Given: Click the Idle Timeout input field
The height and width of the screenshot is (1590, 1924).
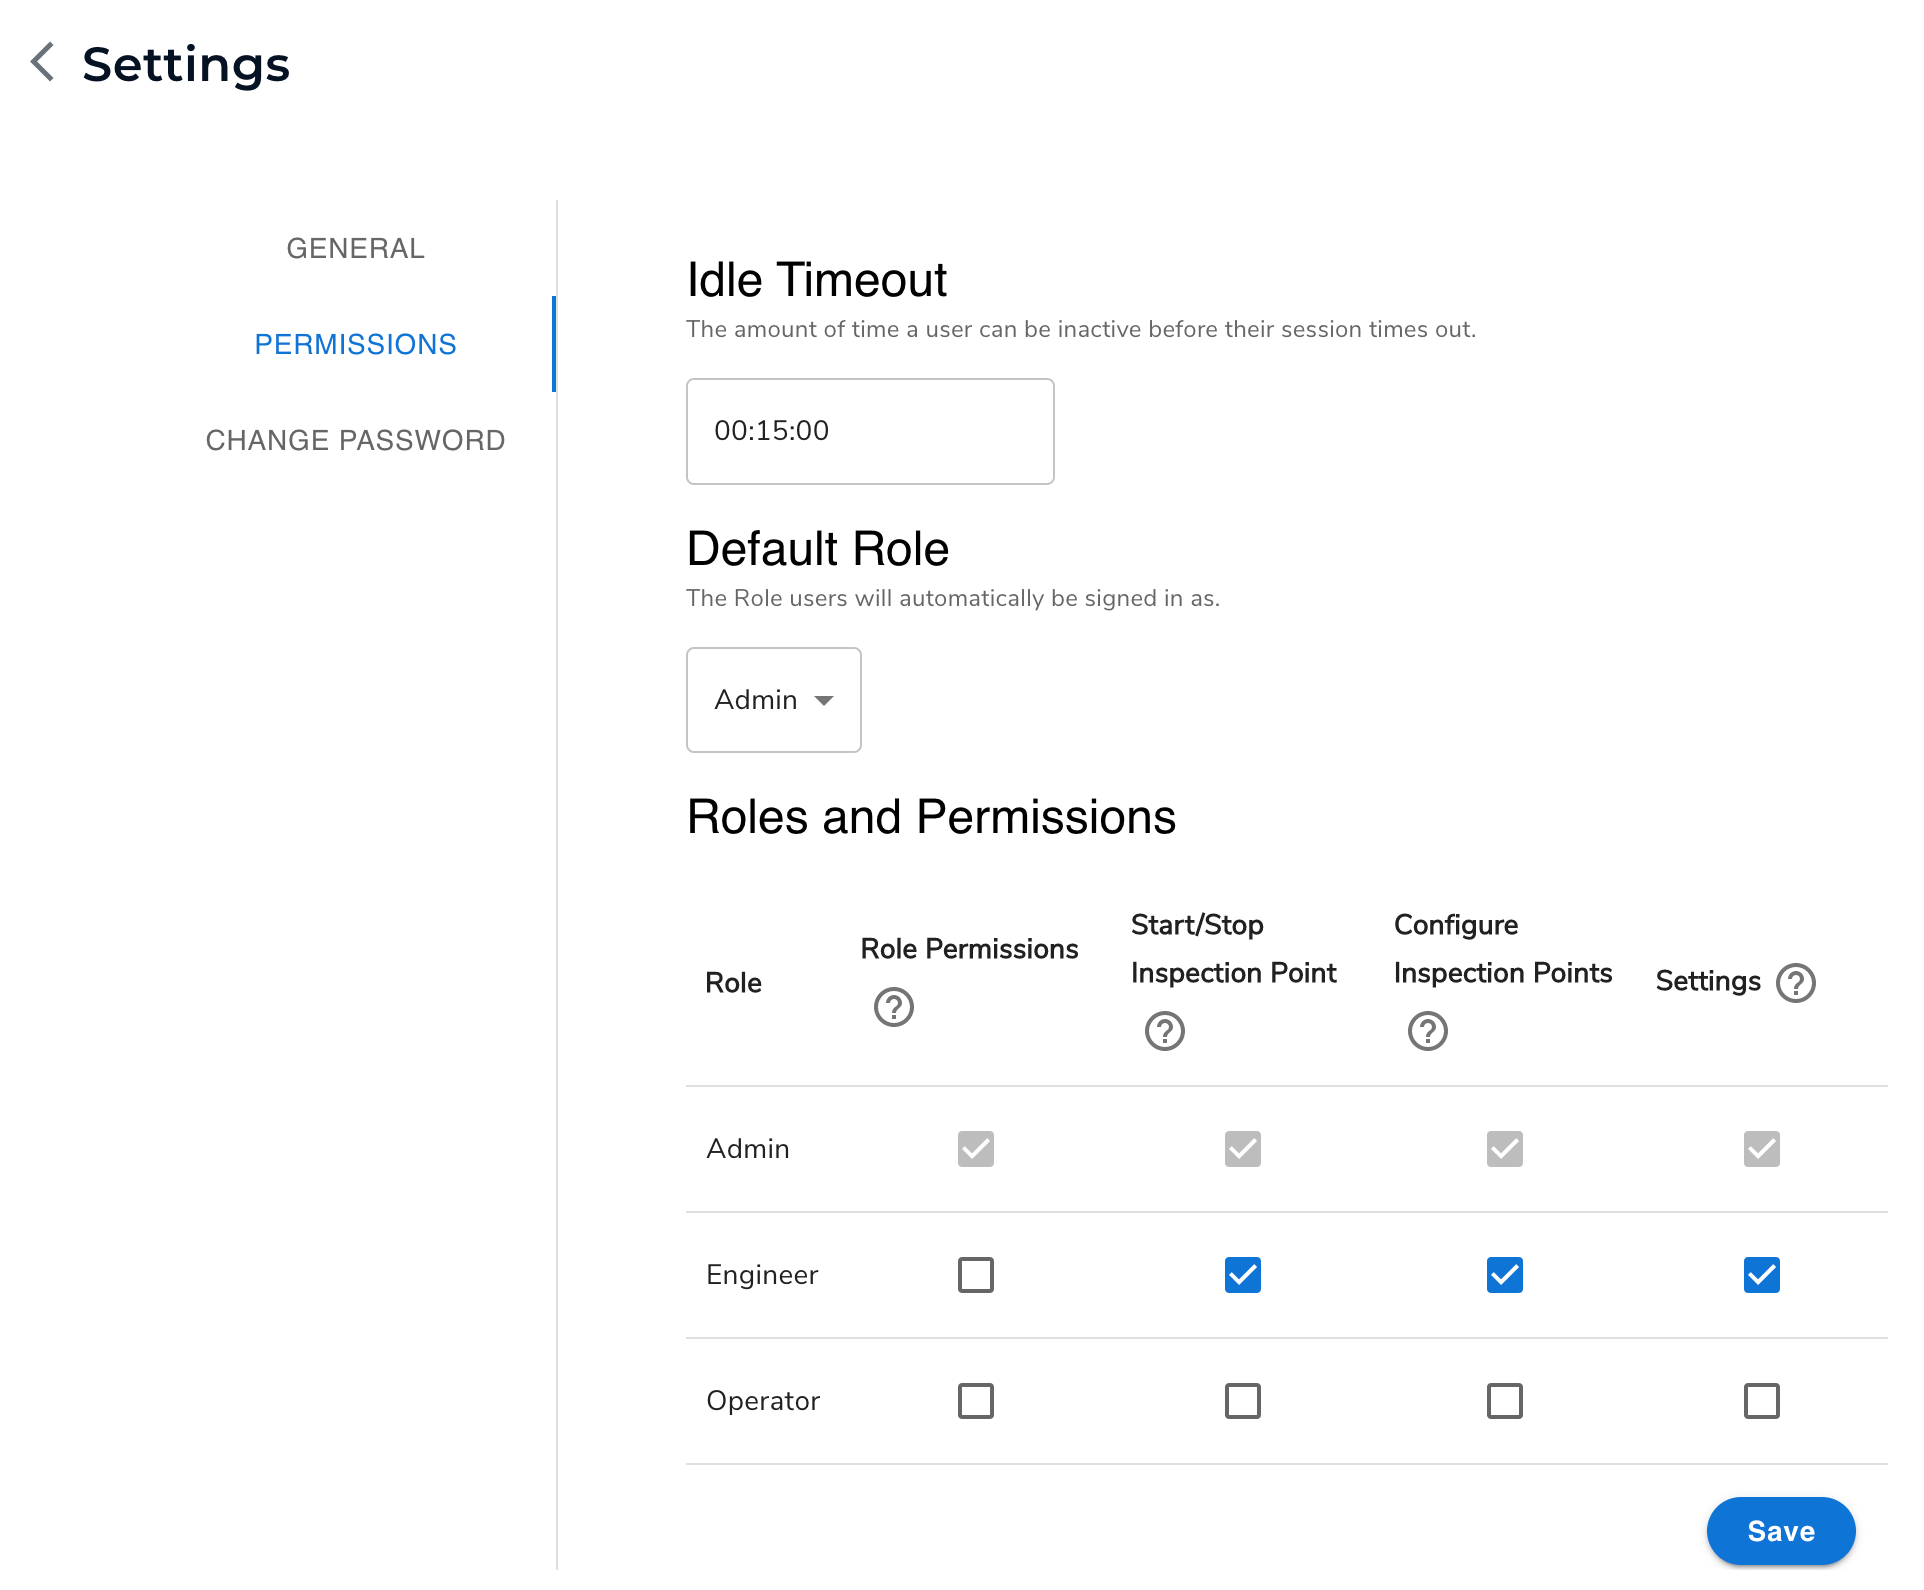Looking at the screenshot, I should click(x=869, y=431).
